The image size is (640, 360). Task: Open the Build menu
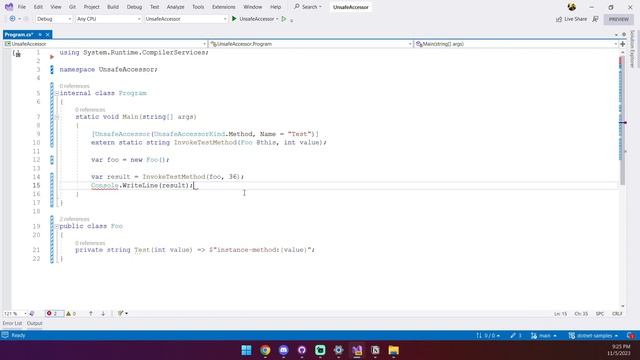click(113, 7)
